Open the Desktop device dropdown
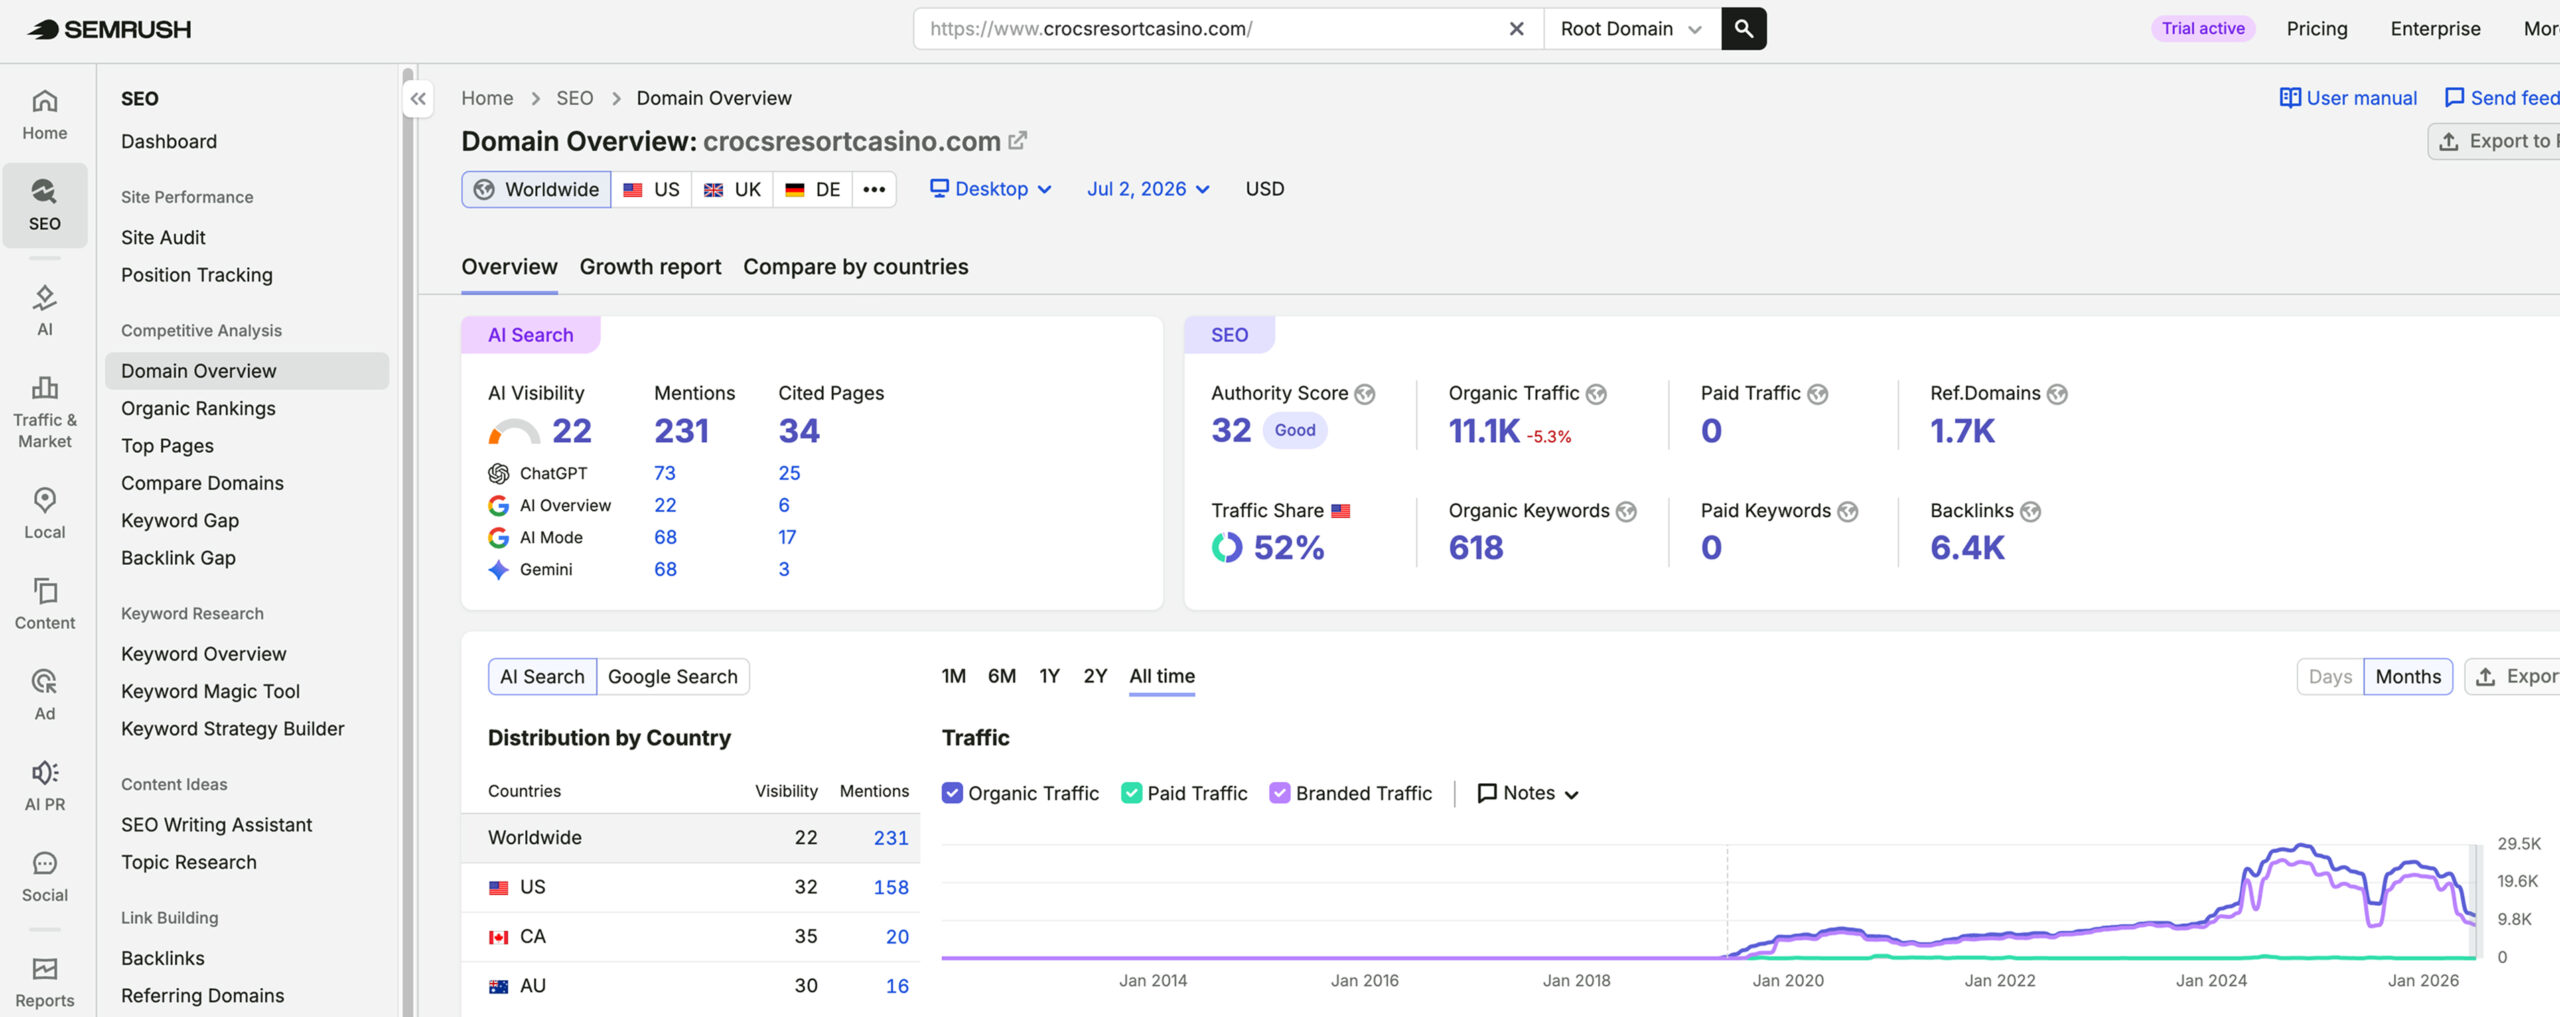Image resolution: width=2560 pixels, height=1017 pixels. (x=991, y=189)
